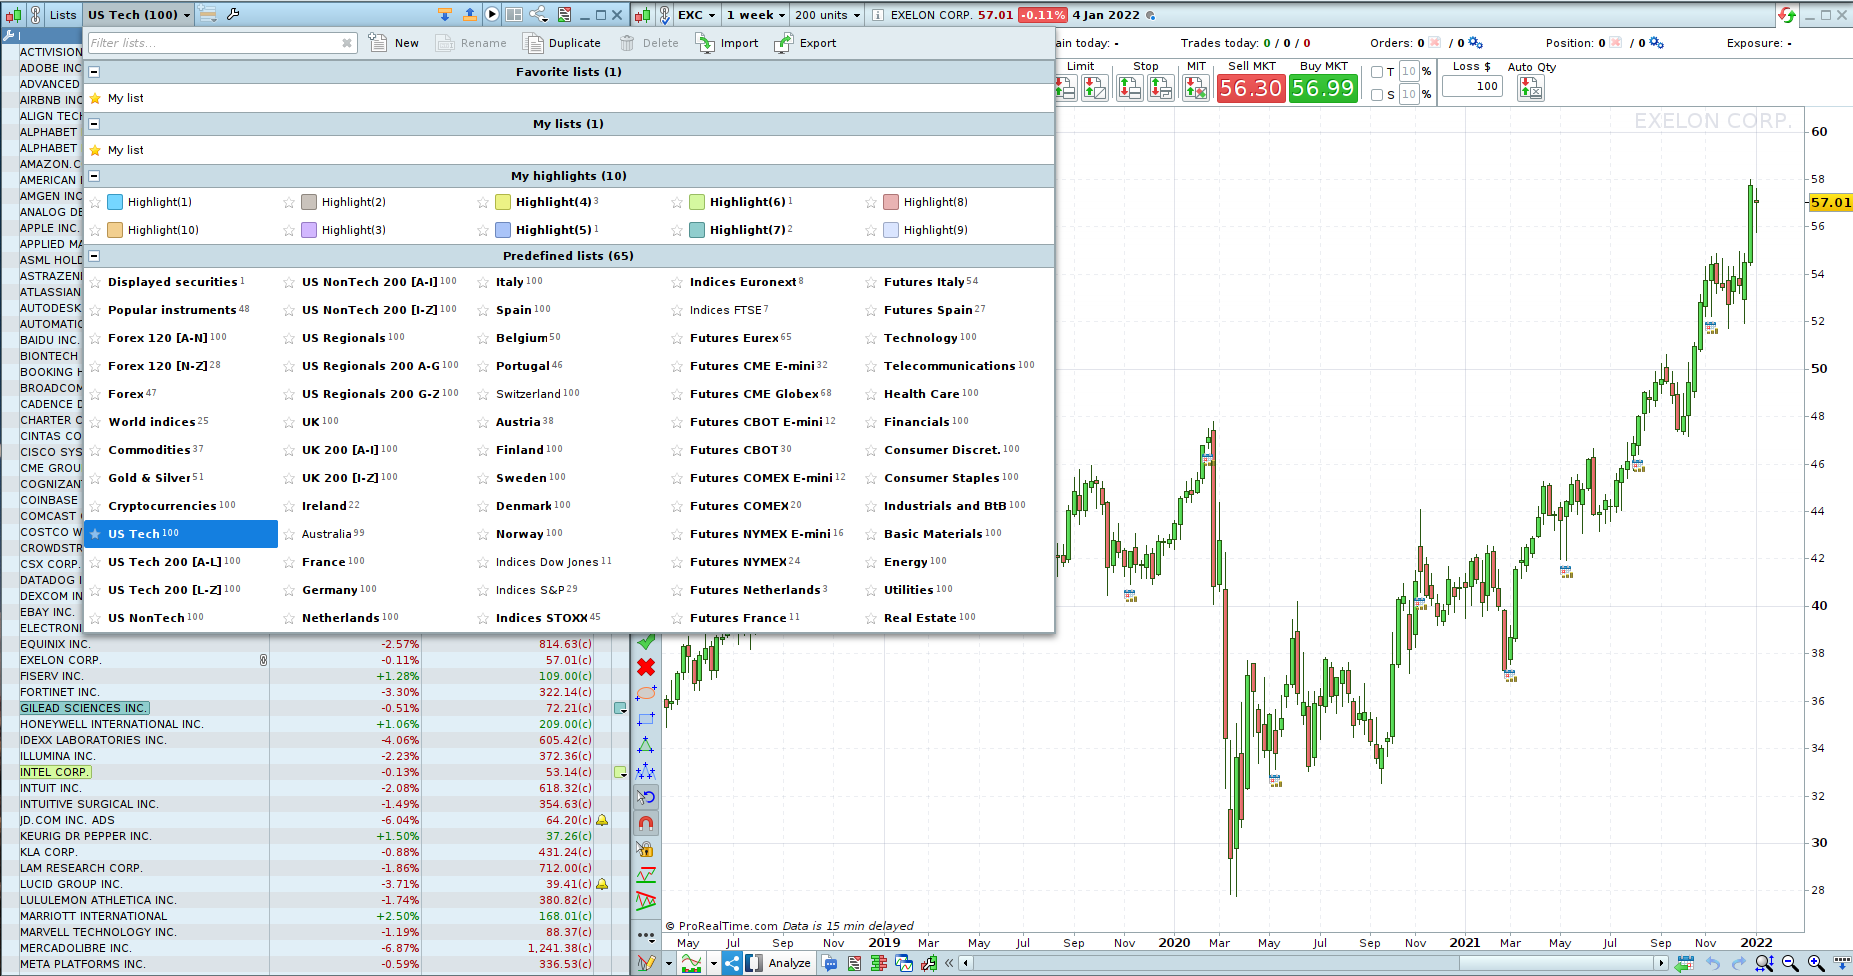
Task: Click the three-dot more tools icon
Action: (x=646, y=937)
